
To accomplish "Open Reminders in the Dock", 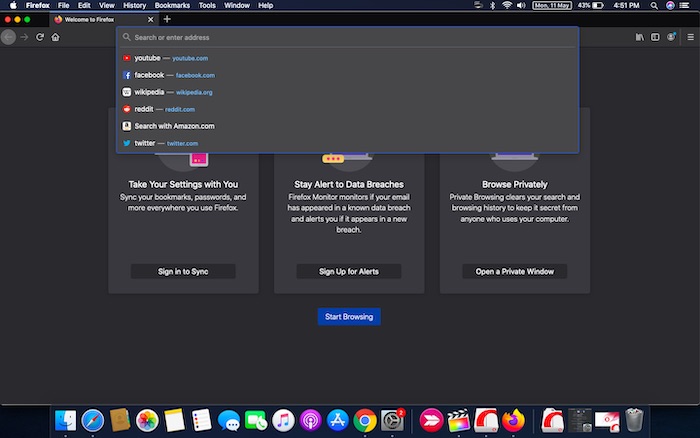I will [x=201, y=421].
